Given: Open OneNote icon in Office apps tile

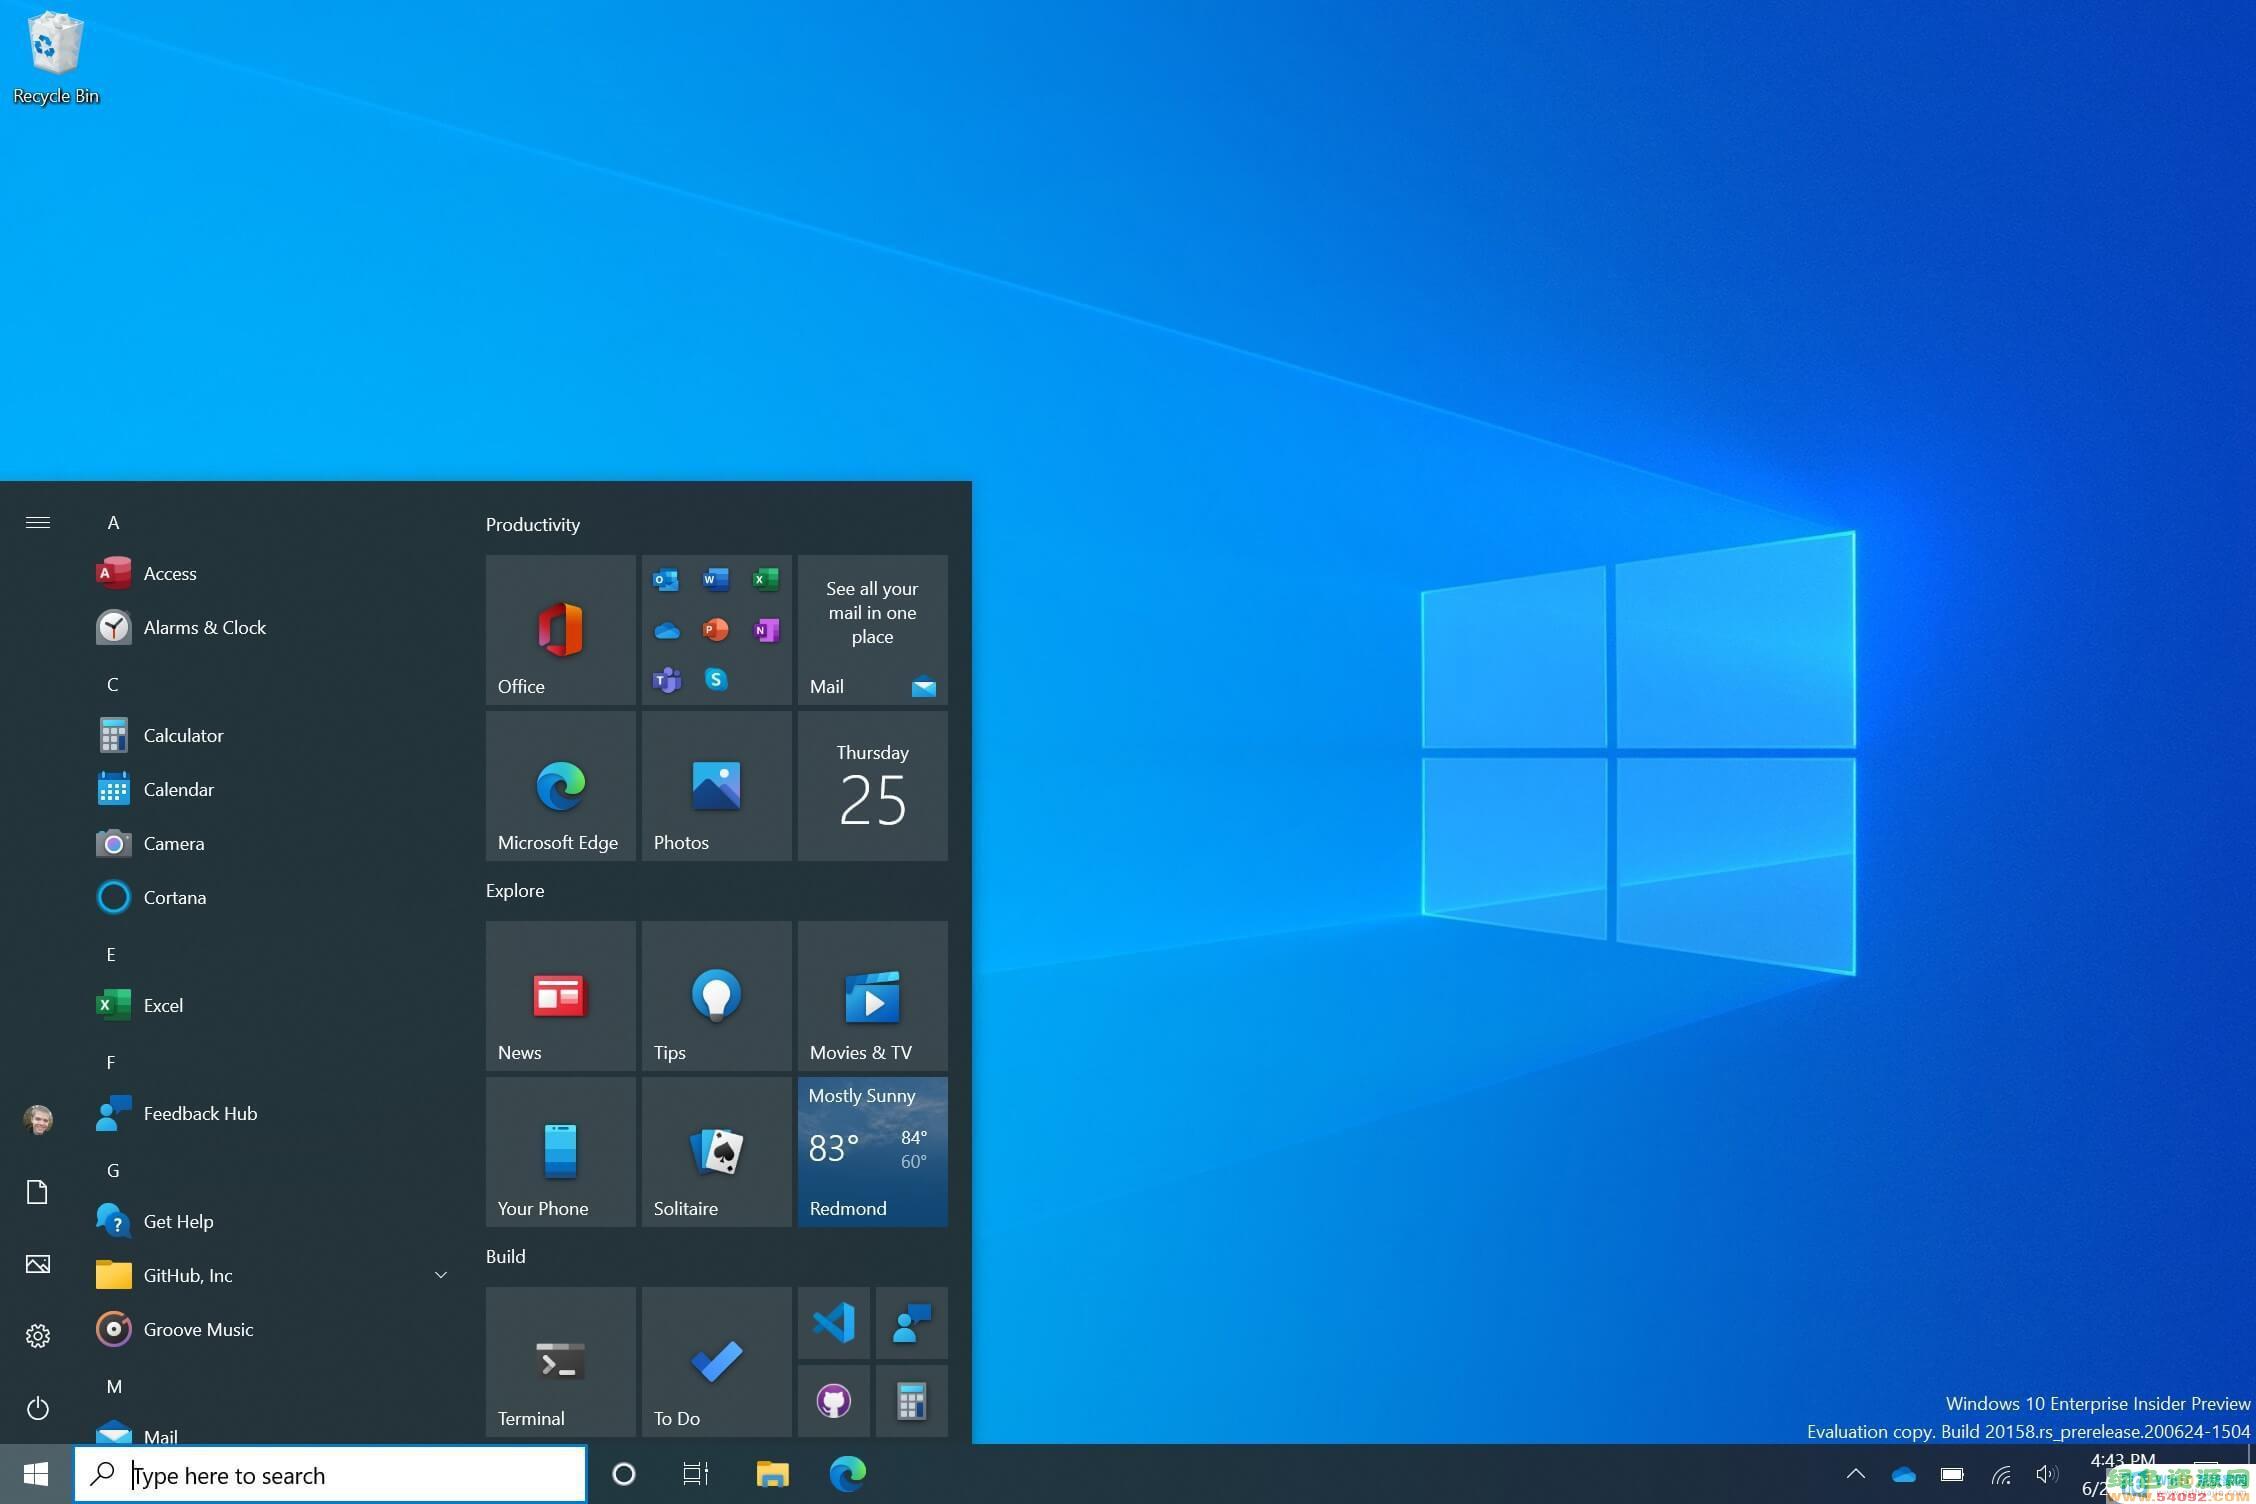Looking at the screenshot, I should tap(766, 630).
